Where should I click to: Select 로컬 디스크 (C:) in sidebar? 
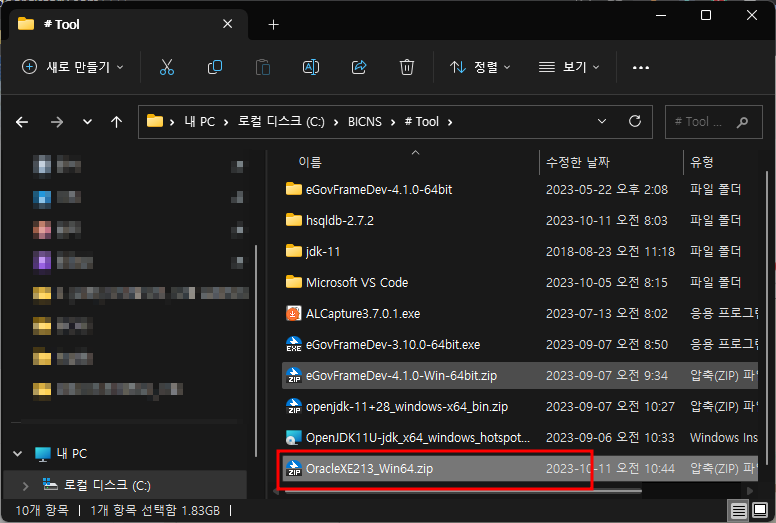[125, 486]
